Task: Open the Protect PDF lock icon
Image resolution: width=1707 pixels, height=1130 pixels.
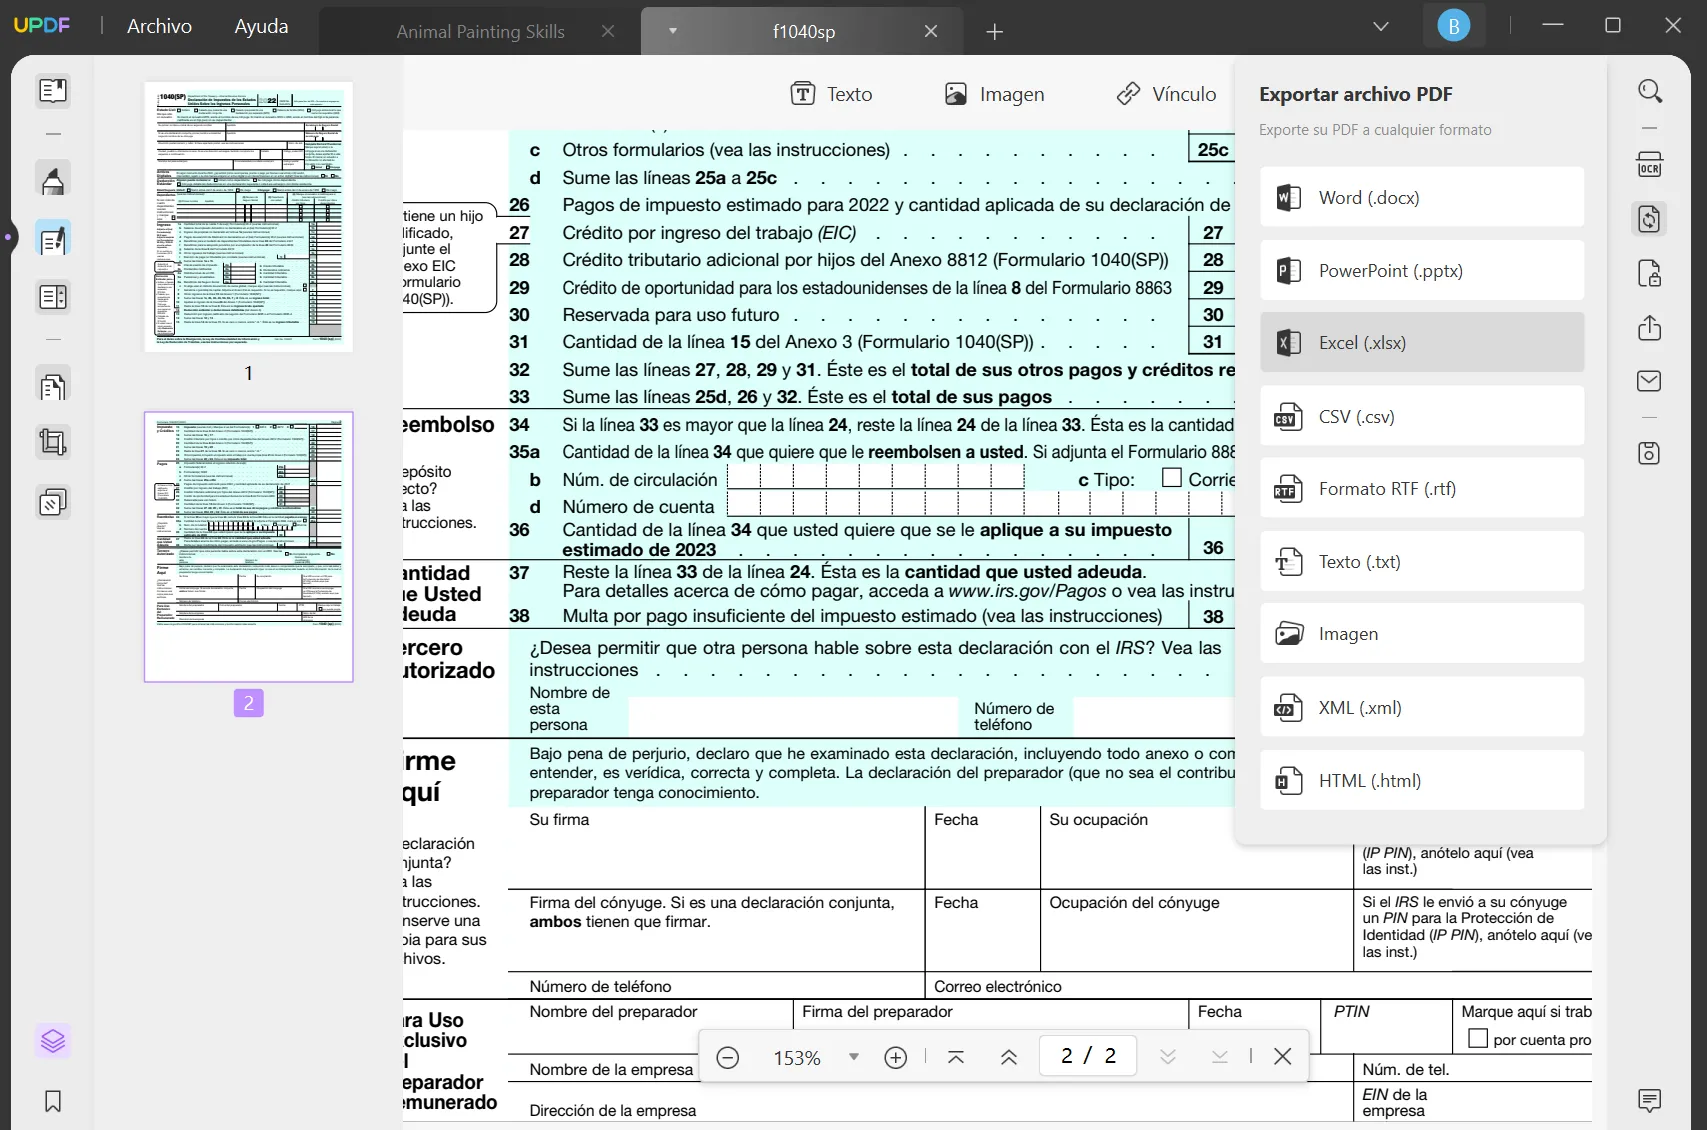Action: (1650, 273)
